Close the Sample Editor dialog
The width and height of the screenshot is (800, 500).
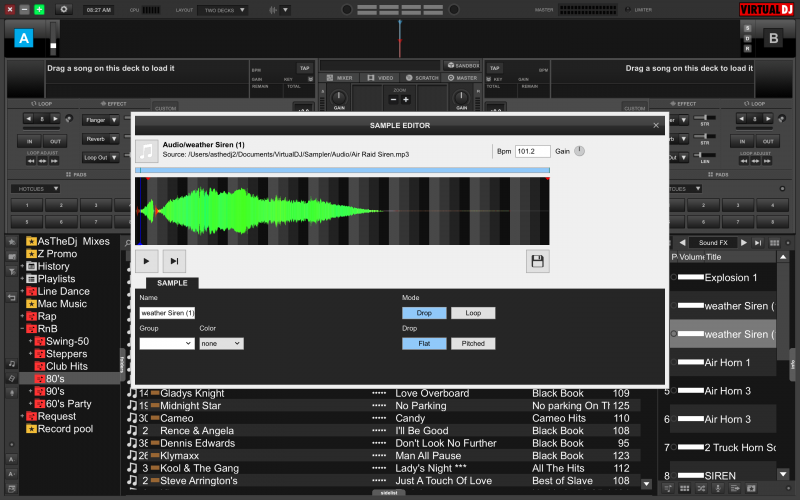[656, 126]
